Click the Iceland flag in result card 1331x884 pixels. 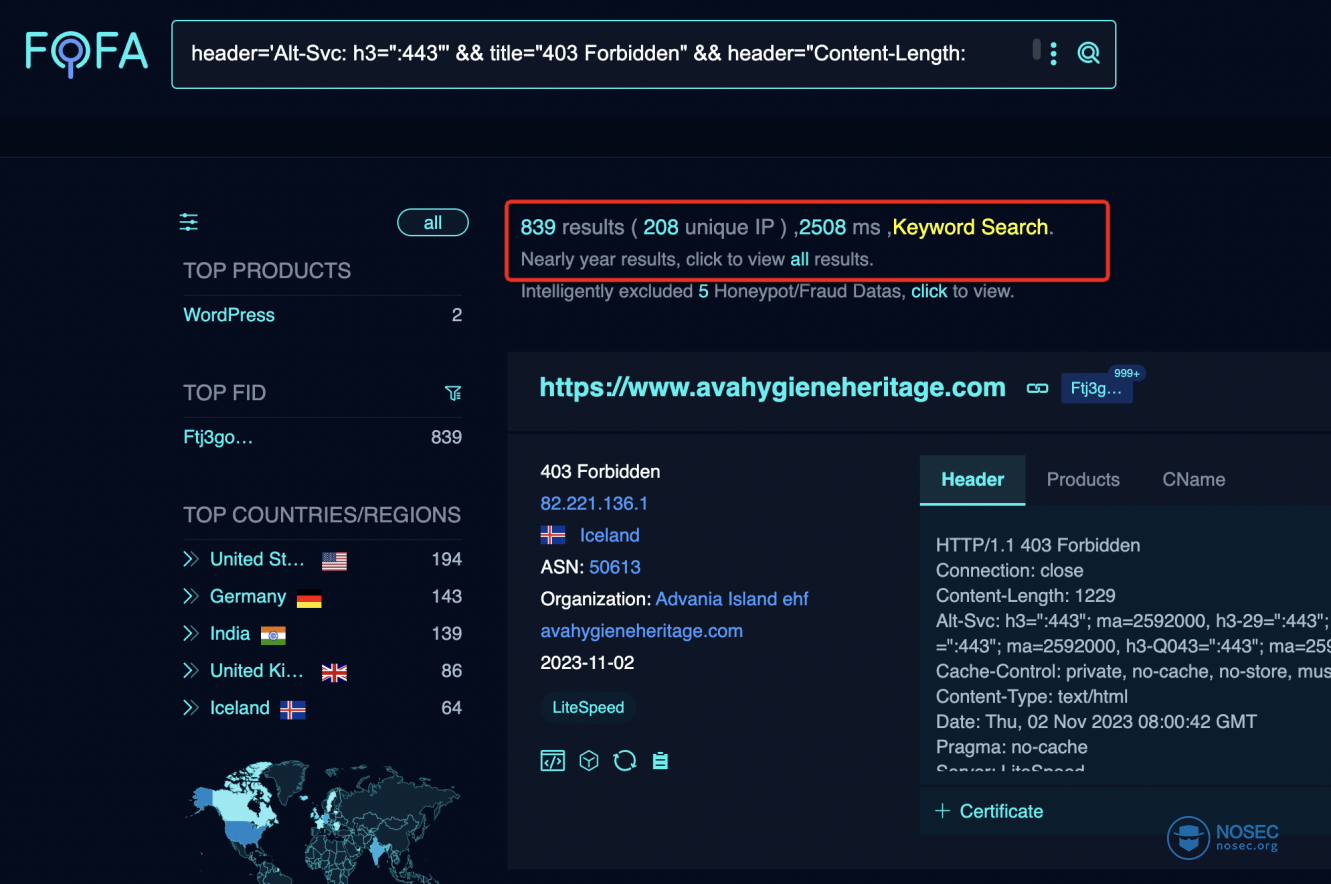pos(552,535)
